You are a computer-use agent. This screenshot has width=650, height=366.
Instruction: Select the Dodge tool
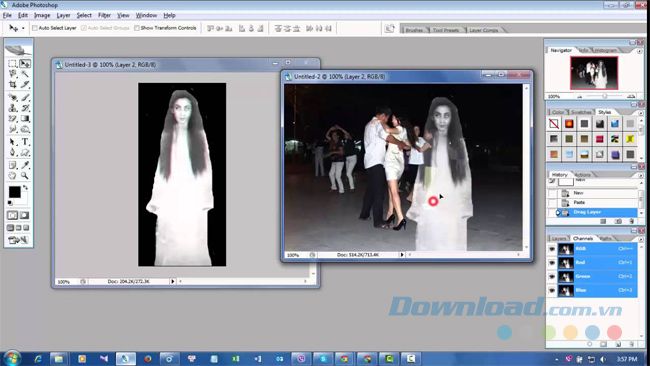[x=25, y=130]
